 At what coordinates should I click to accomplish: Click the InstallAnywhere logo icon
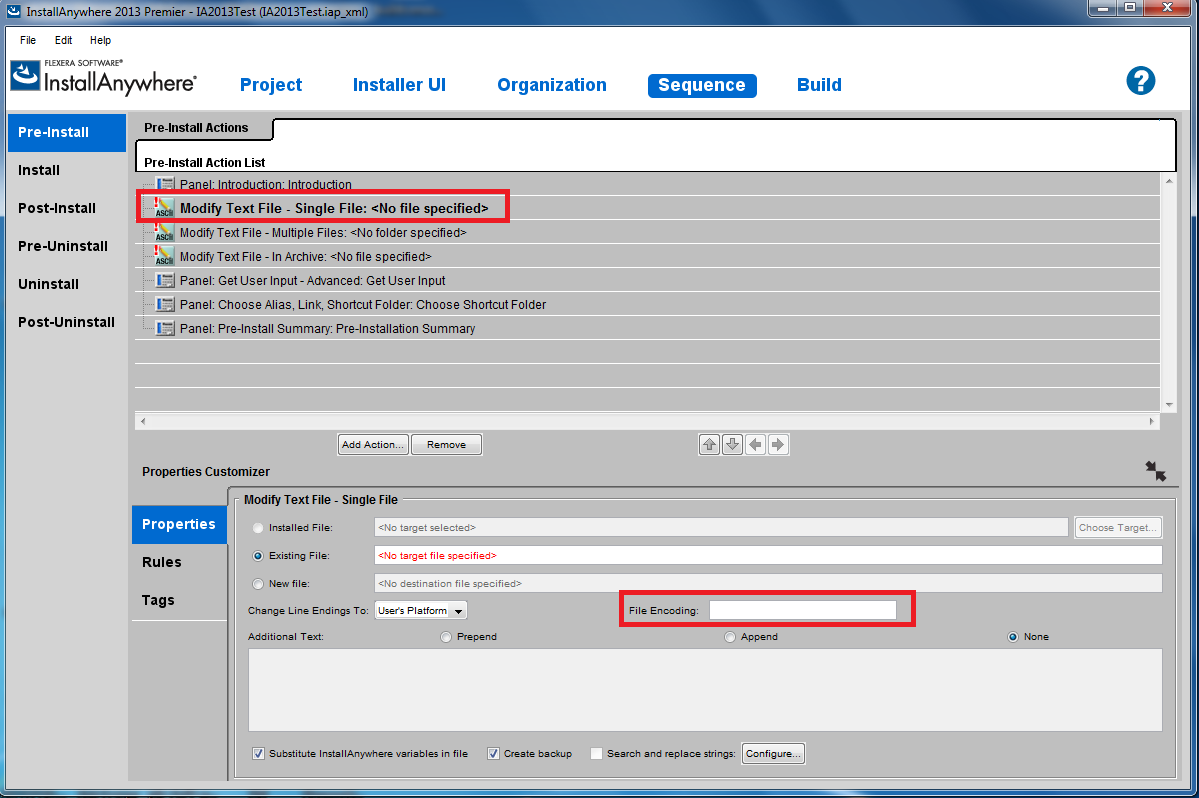click(25, 76)
